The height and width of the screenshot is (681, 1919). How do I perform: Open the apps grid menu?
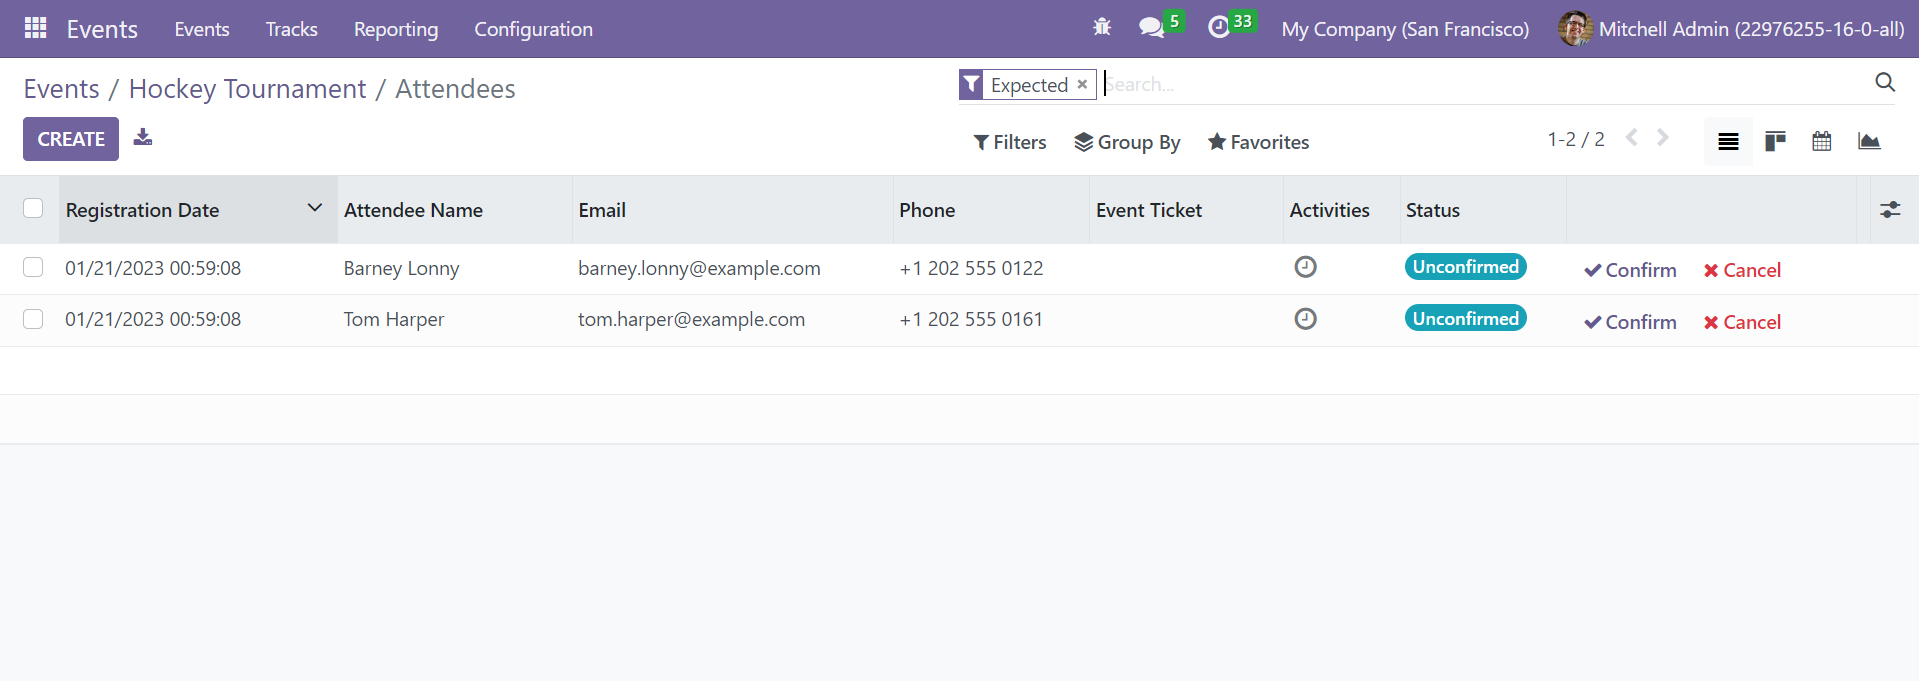tap(35, 28)
